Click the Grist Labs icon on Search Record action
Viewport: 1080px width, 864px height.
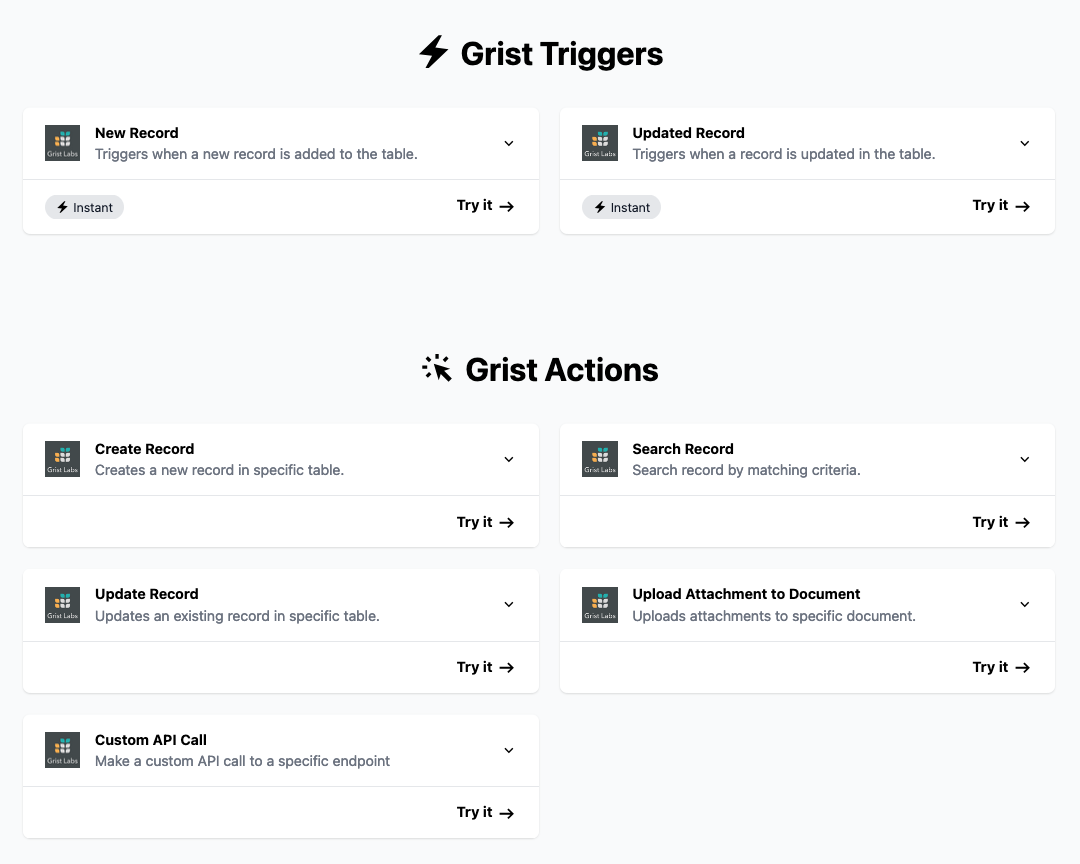pos(599,459)
